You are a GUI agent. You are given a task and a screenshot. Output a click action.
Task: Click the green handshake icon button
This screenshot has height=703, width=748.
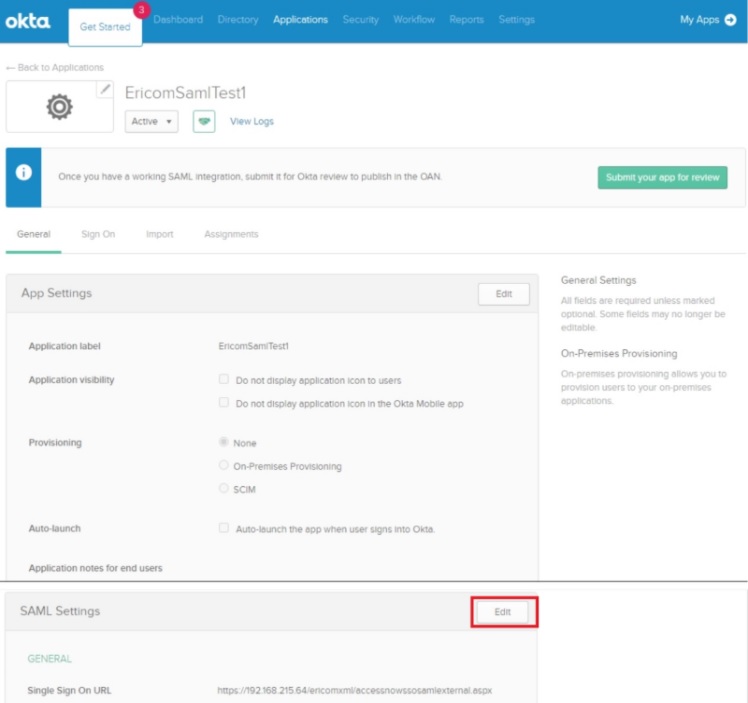[204, 121]
